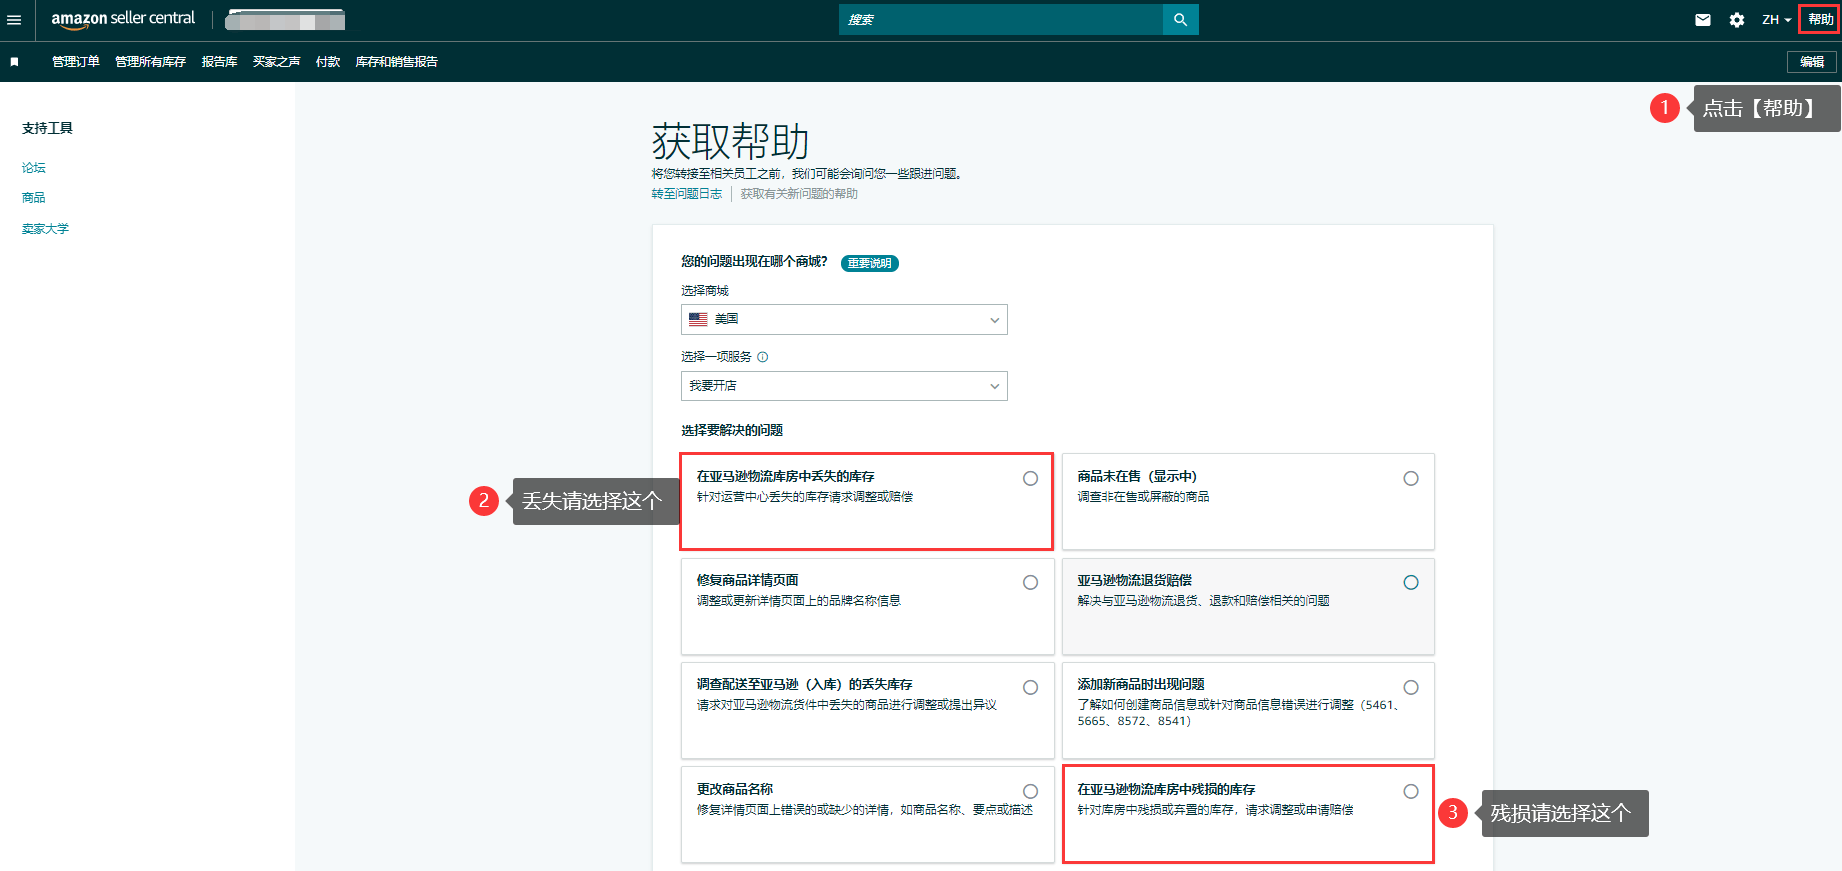Select radio for 亚马逊物流退货赔偿
This screenshot has height=871, width=1842.
[x=1411, y=583]
